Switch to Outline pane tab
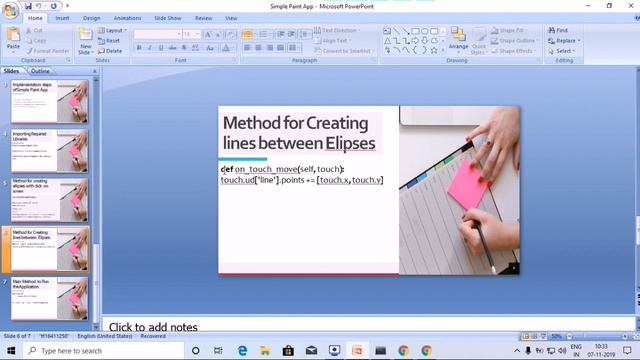The width and height of the screenshot is (640, 360). pyautogui.click(x=40, y=71)
